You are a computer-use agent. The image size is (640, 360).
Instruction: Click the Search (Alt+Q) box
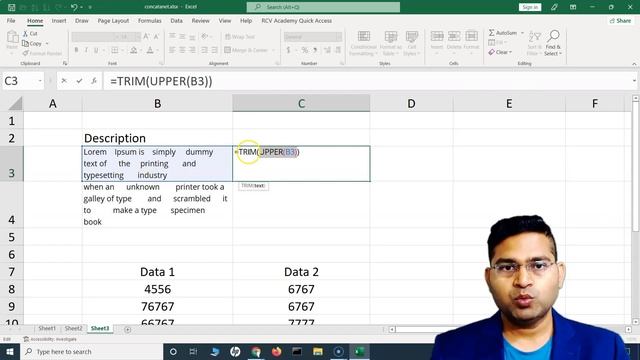pos(323,7)
